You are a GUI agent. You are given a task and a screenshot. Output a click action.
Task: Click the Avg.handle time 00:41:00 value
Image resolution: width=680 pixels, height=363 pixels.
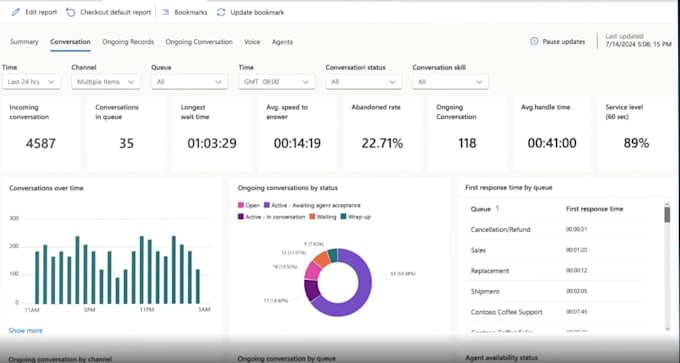pyautogui.click(x=552, y=143)
